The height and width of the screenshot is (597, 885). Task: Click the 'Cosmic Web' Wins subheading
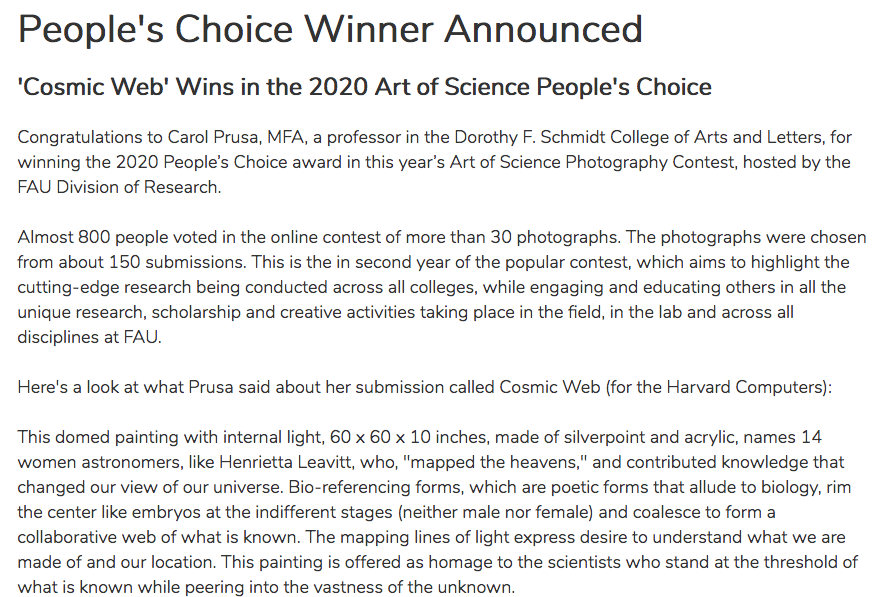click(x=364, y=87)
